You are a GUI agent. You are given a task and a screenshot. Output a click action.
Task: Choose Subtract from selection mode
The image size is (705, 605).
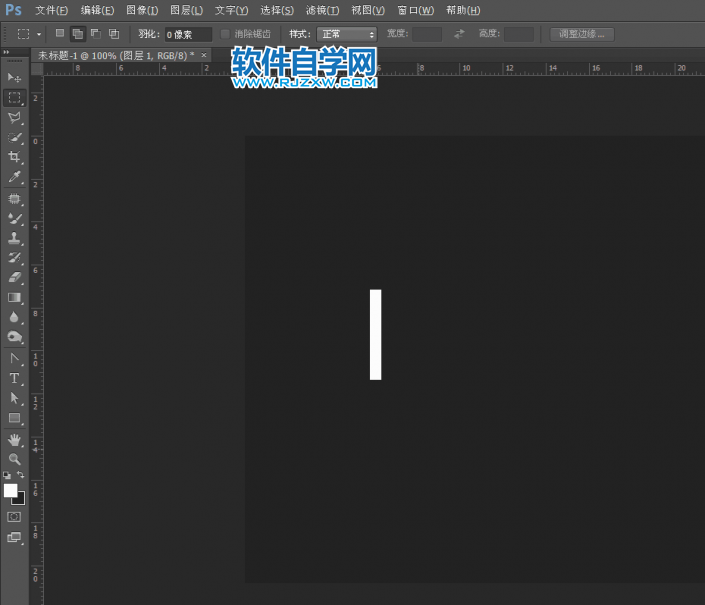pos(96,33)
